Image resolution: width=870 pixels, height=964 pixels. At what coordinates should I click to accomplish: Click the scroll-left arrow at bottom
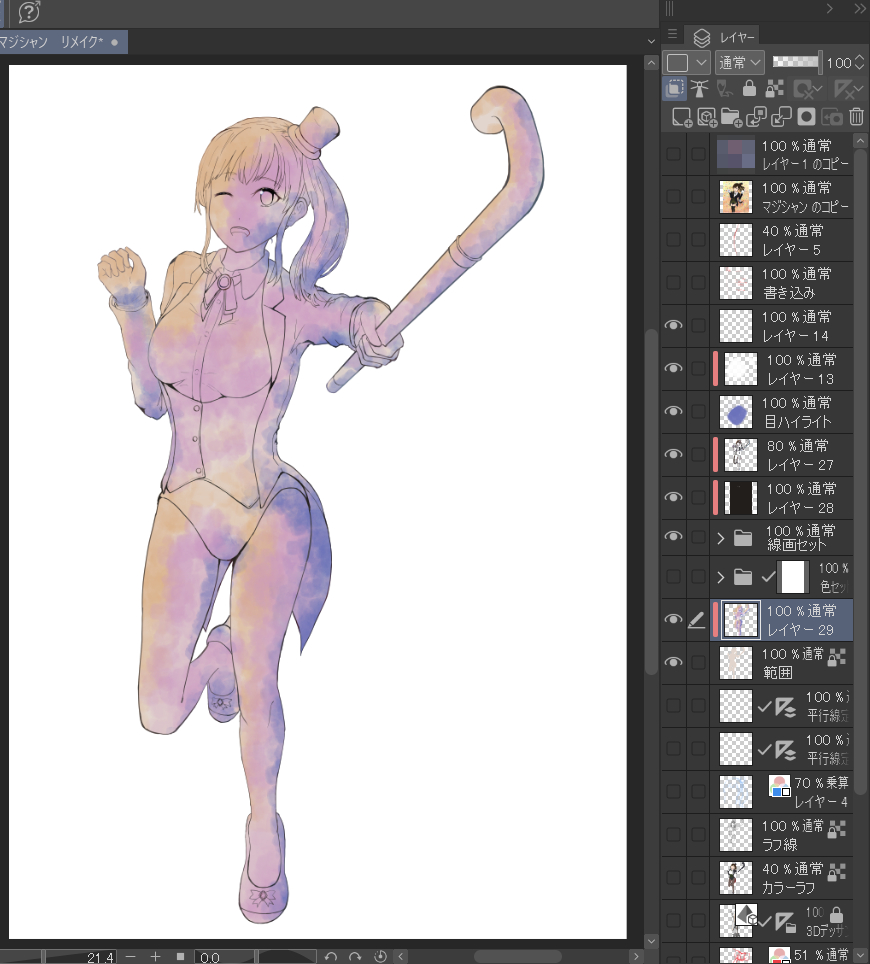coord(400,957)
